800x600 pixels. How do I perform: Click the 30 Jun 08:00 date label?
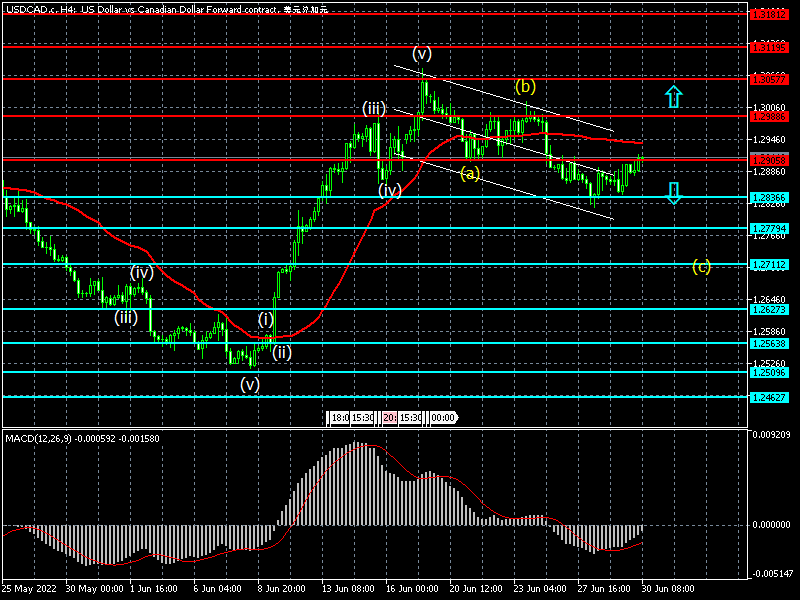(x=668, y=589)
